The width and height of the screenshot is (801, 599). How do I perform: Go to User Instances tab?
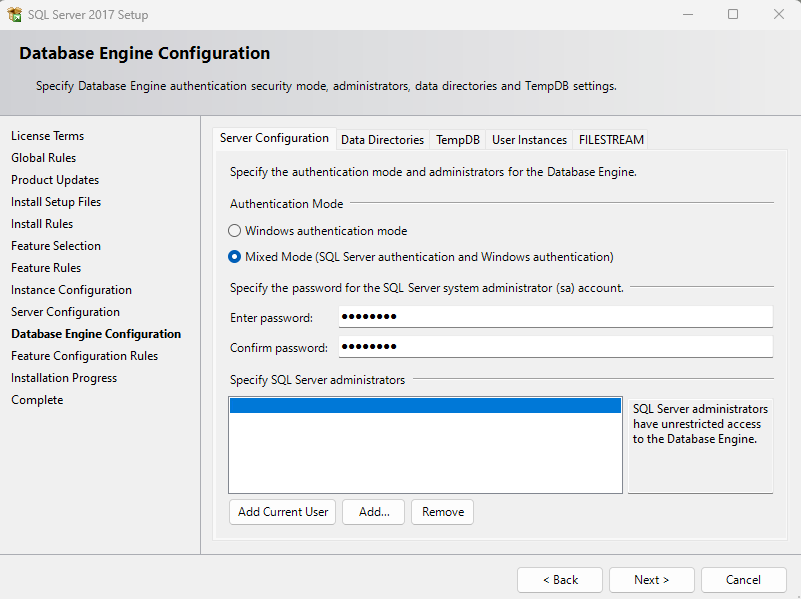[529, 140]
